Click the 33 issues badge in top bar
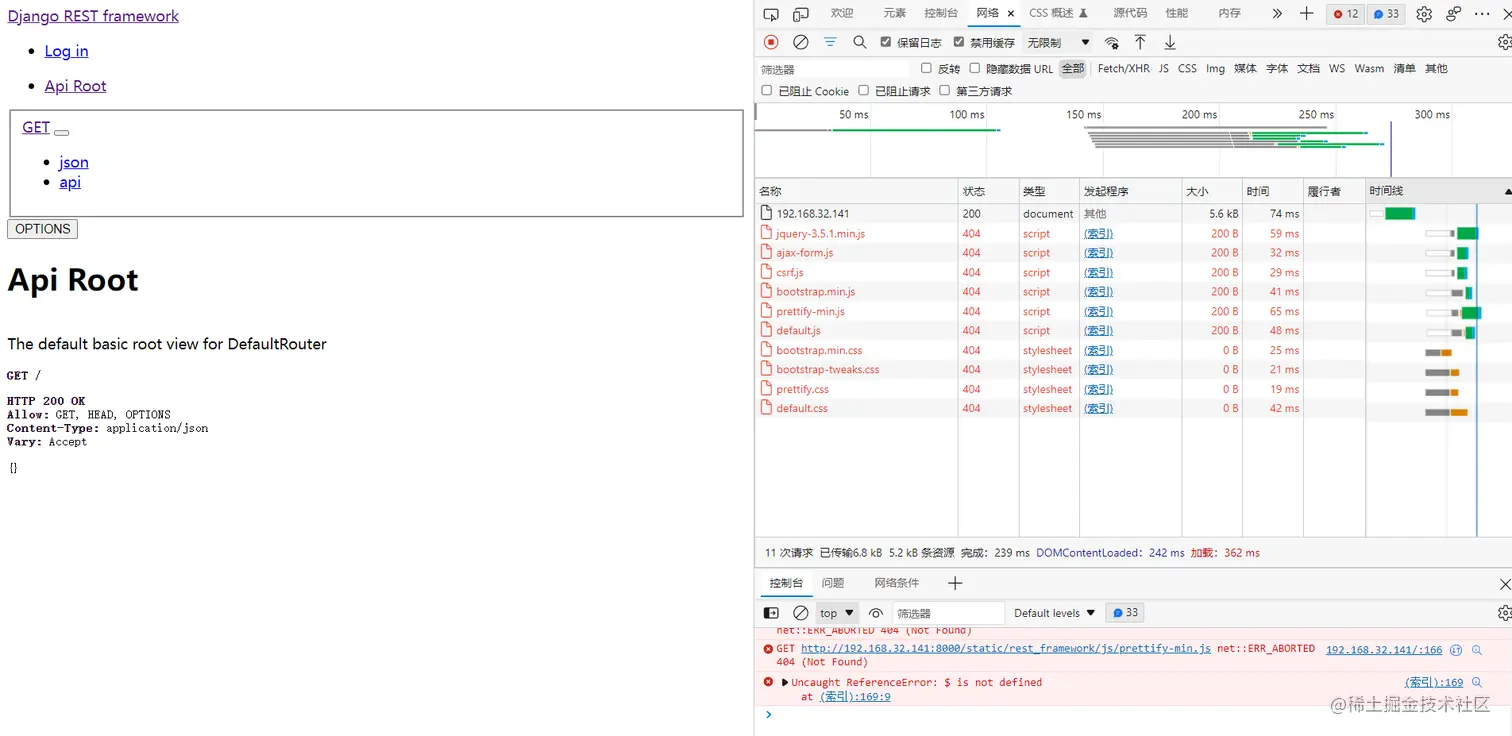 tap(1386, 14)
